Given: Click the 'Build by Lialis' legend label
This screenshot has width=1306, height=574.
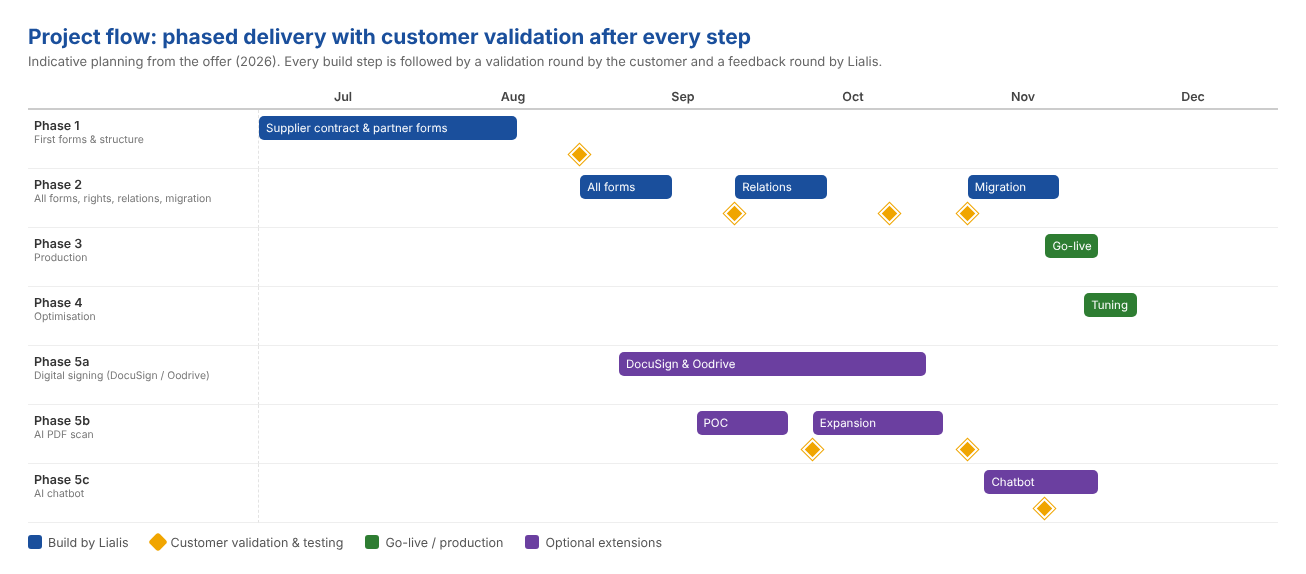Looking at the screenshot, I should (x=88, y=543).
